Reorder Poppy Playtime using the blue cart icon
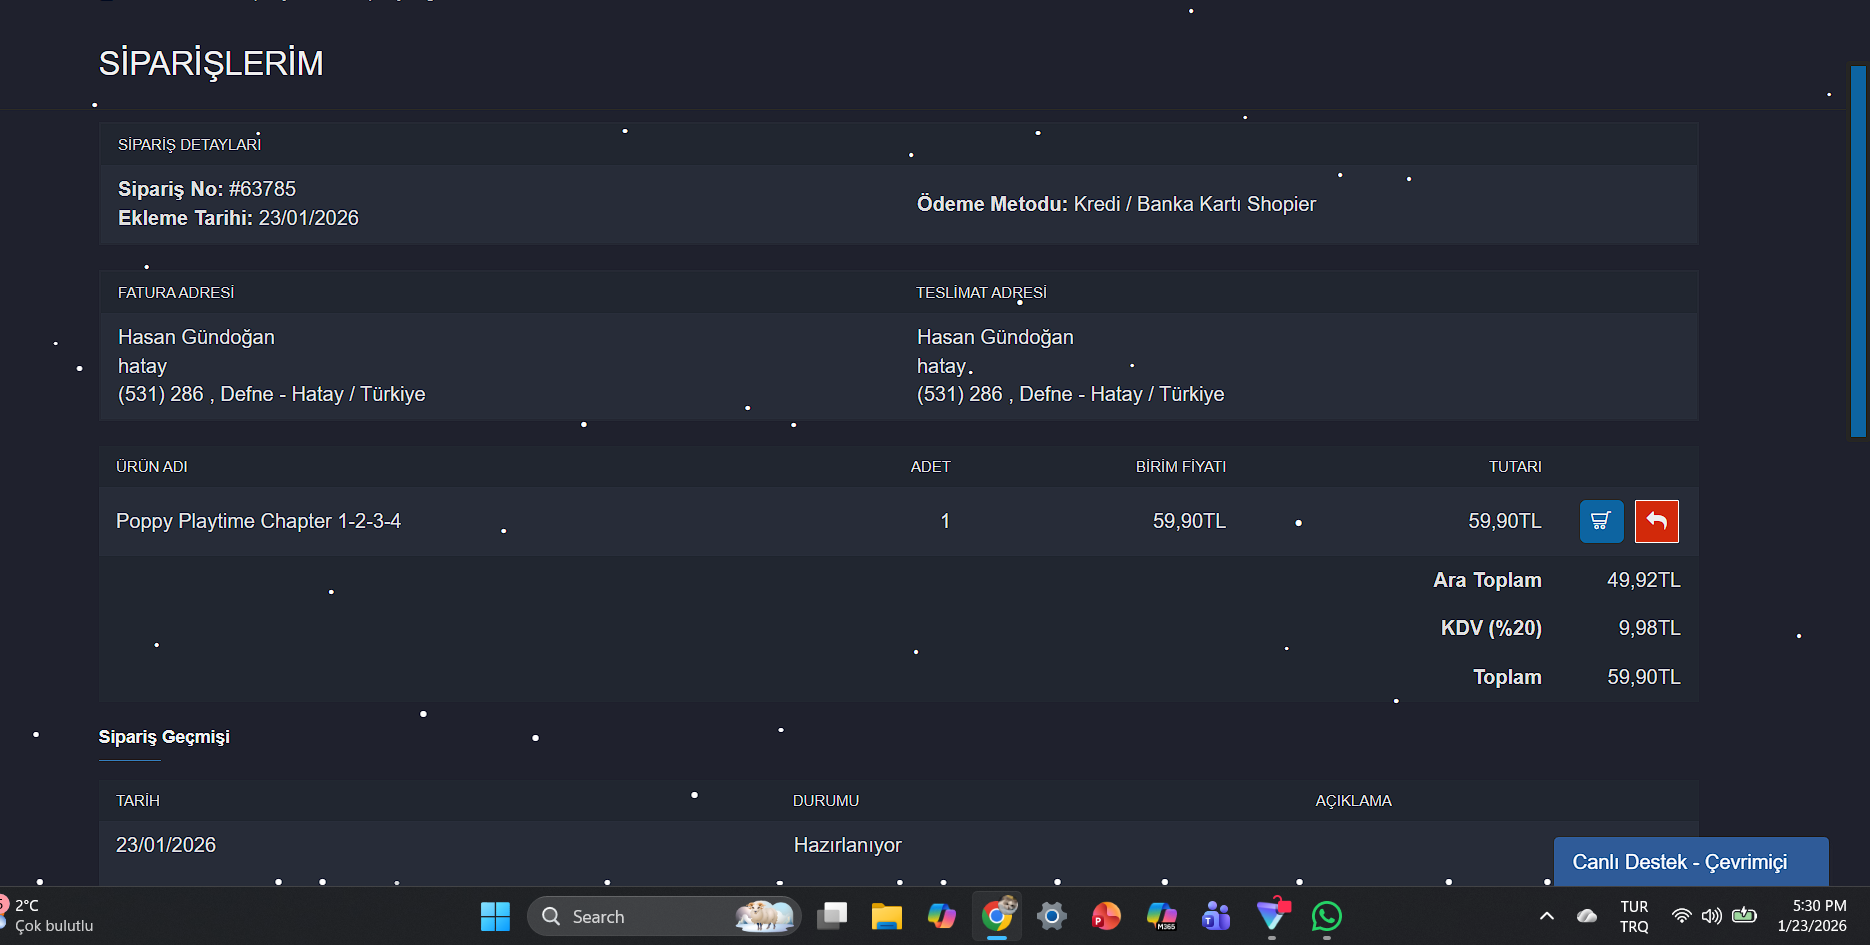 point(1601,521)
